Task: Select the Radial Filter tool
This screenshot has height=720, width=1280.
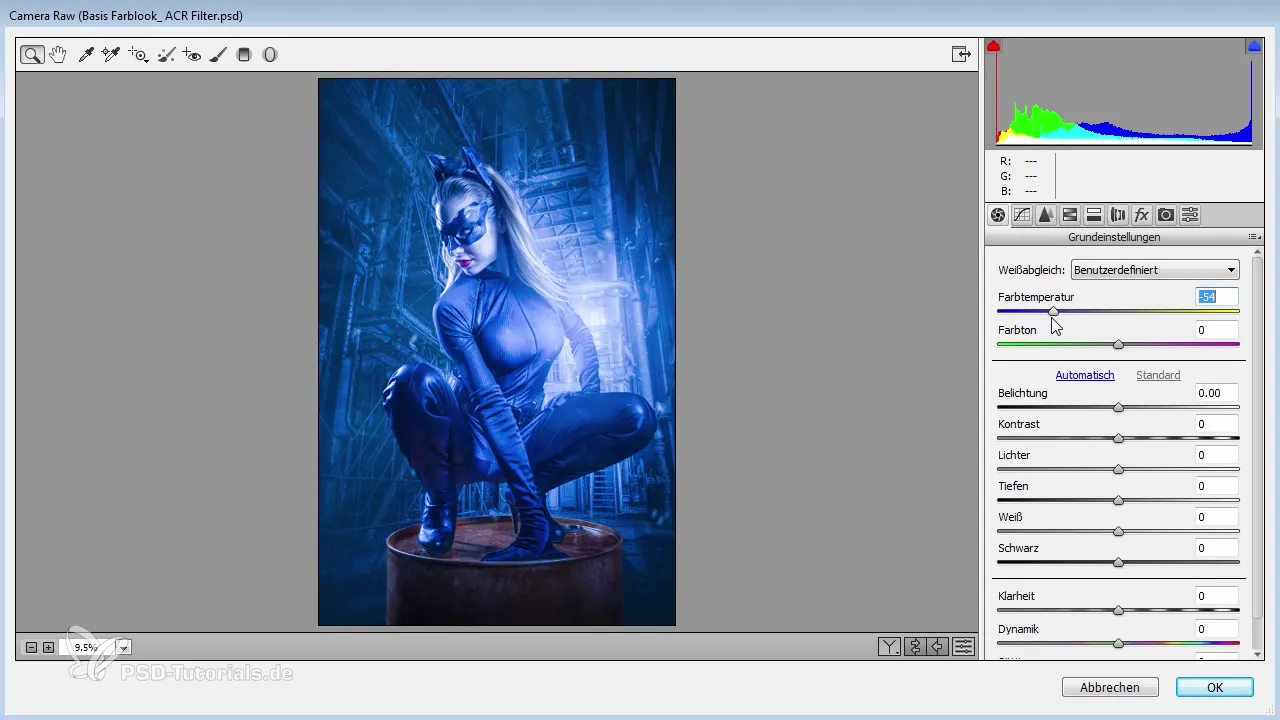Action: (x=270, y=55)
